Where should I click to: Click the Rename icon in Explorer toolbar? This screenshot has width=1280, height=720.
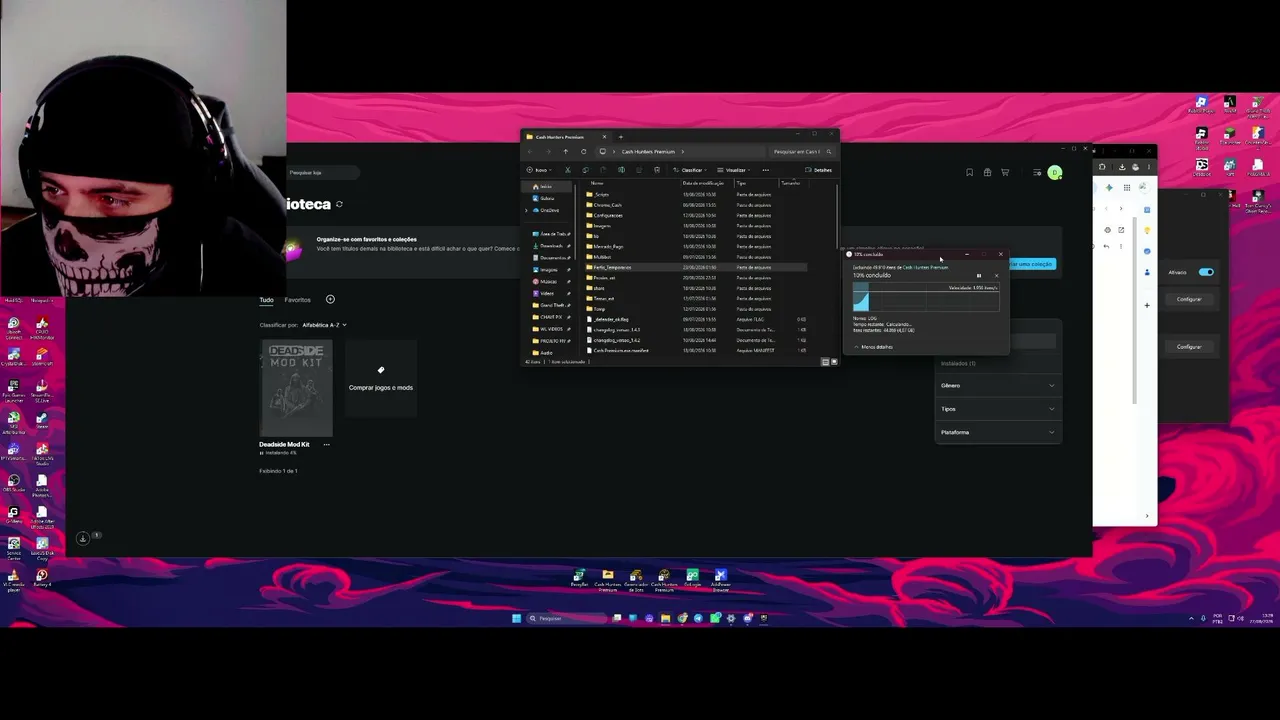pyautogui.click(x=621, y=170)
